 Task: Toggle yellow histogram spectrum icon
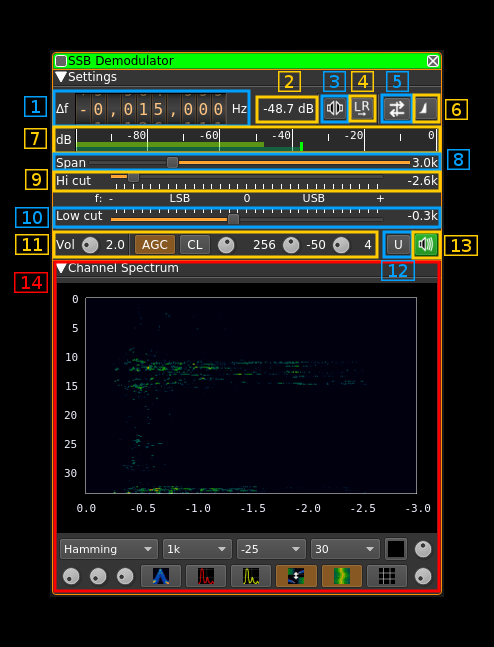251,576
